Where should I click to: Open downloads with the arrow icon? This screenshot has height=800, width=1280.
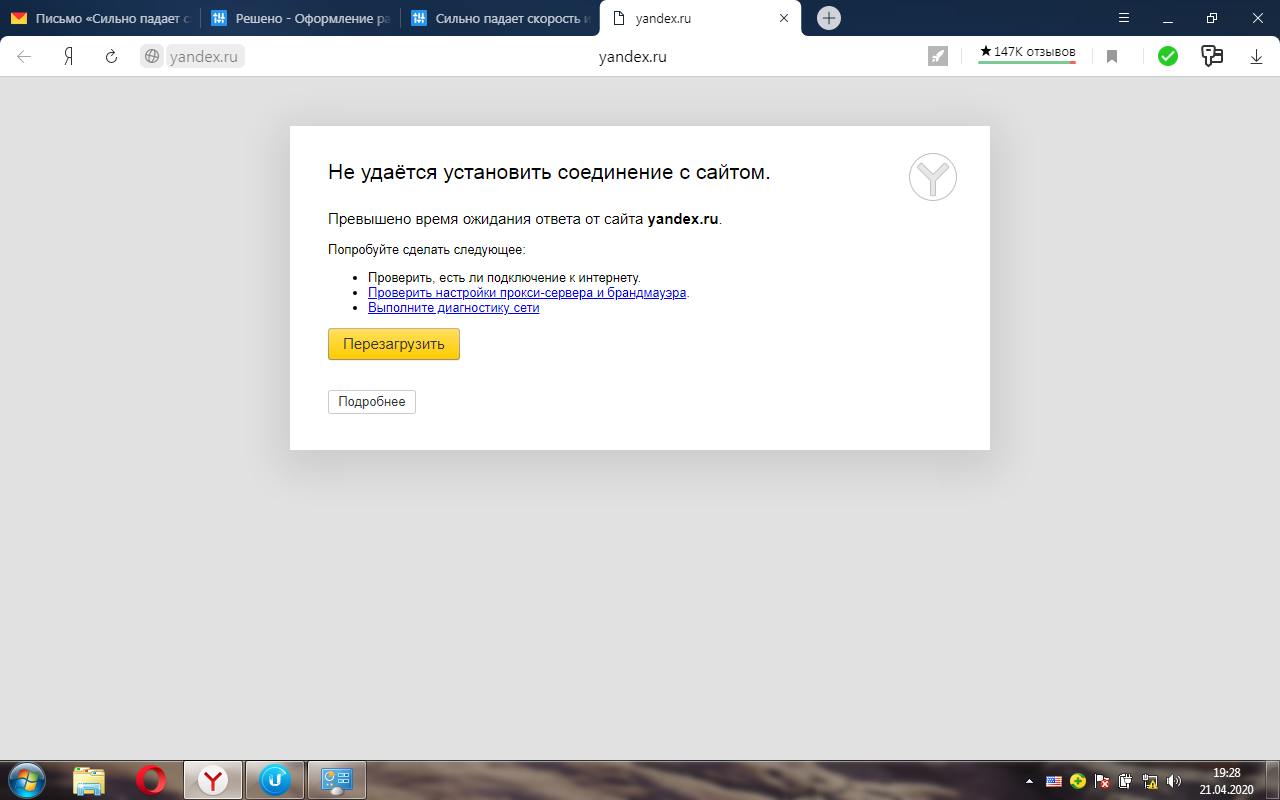(x=1257, y=57)
